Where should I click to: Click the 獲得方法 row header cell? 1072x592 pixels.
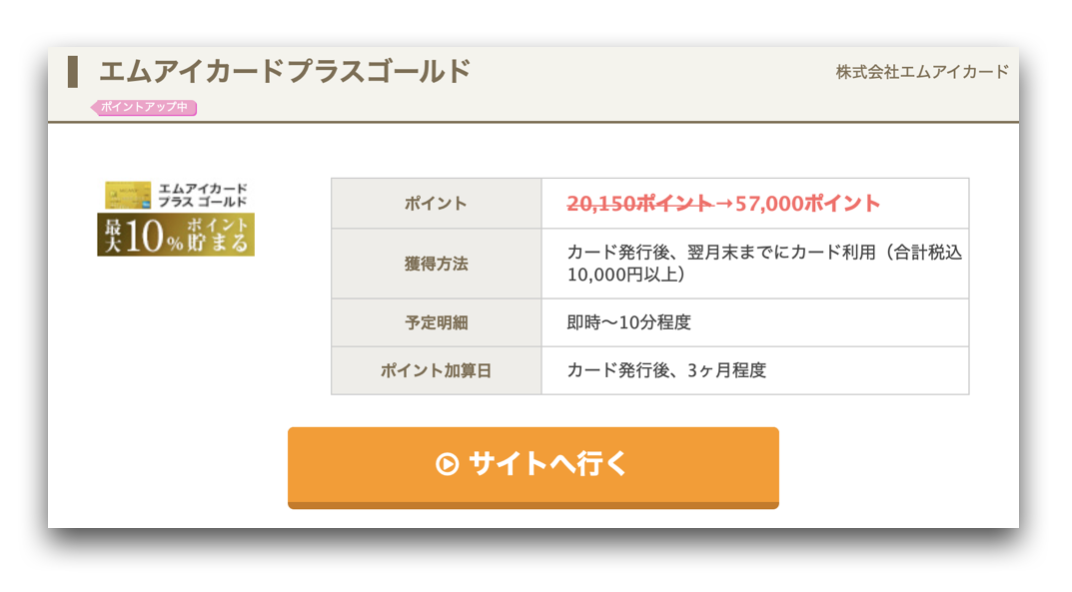[x=436, y=263]
